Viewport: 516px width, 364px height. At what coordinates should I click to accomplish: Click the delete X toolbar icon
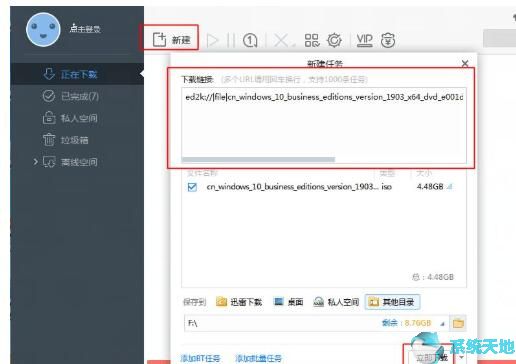tap(282, 41)
